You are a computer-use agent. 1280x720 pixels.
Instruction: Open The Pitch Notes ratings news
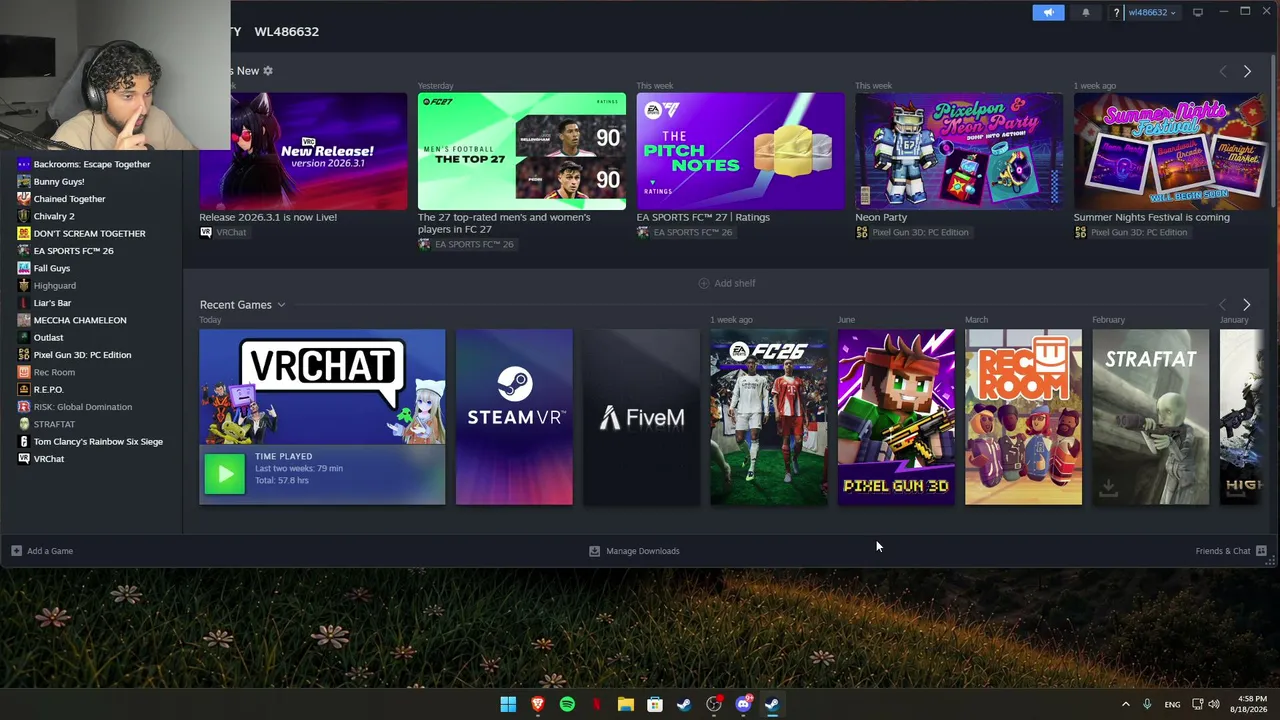[x=741, y=151]
